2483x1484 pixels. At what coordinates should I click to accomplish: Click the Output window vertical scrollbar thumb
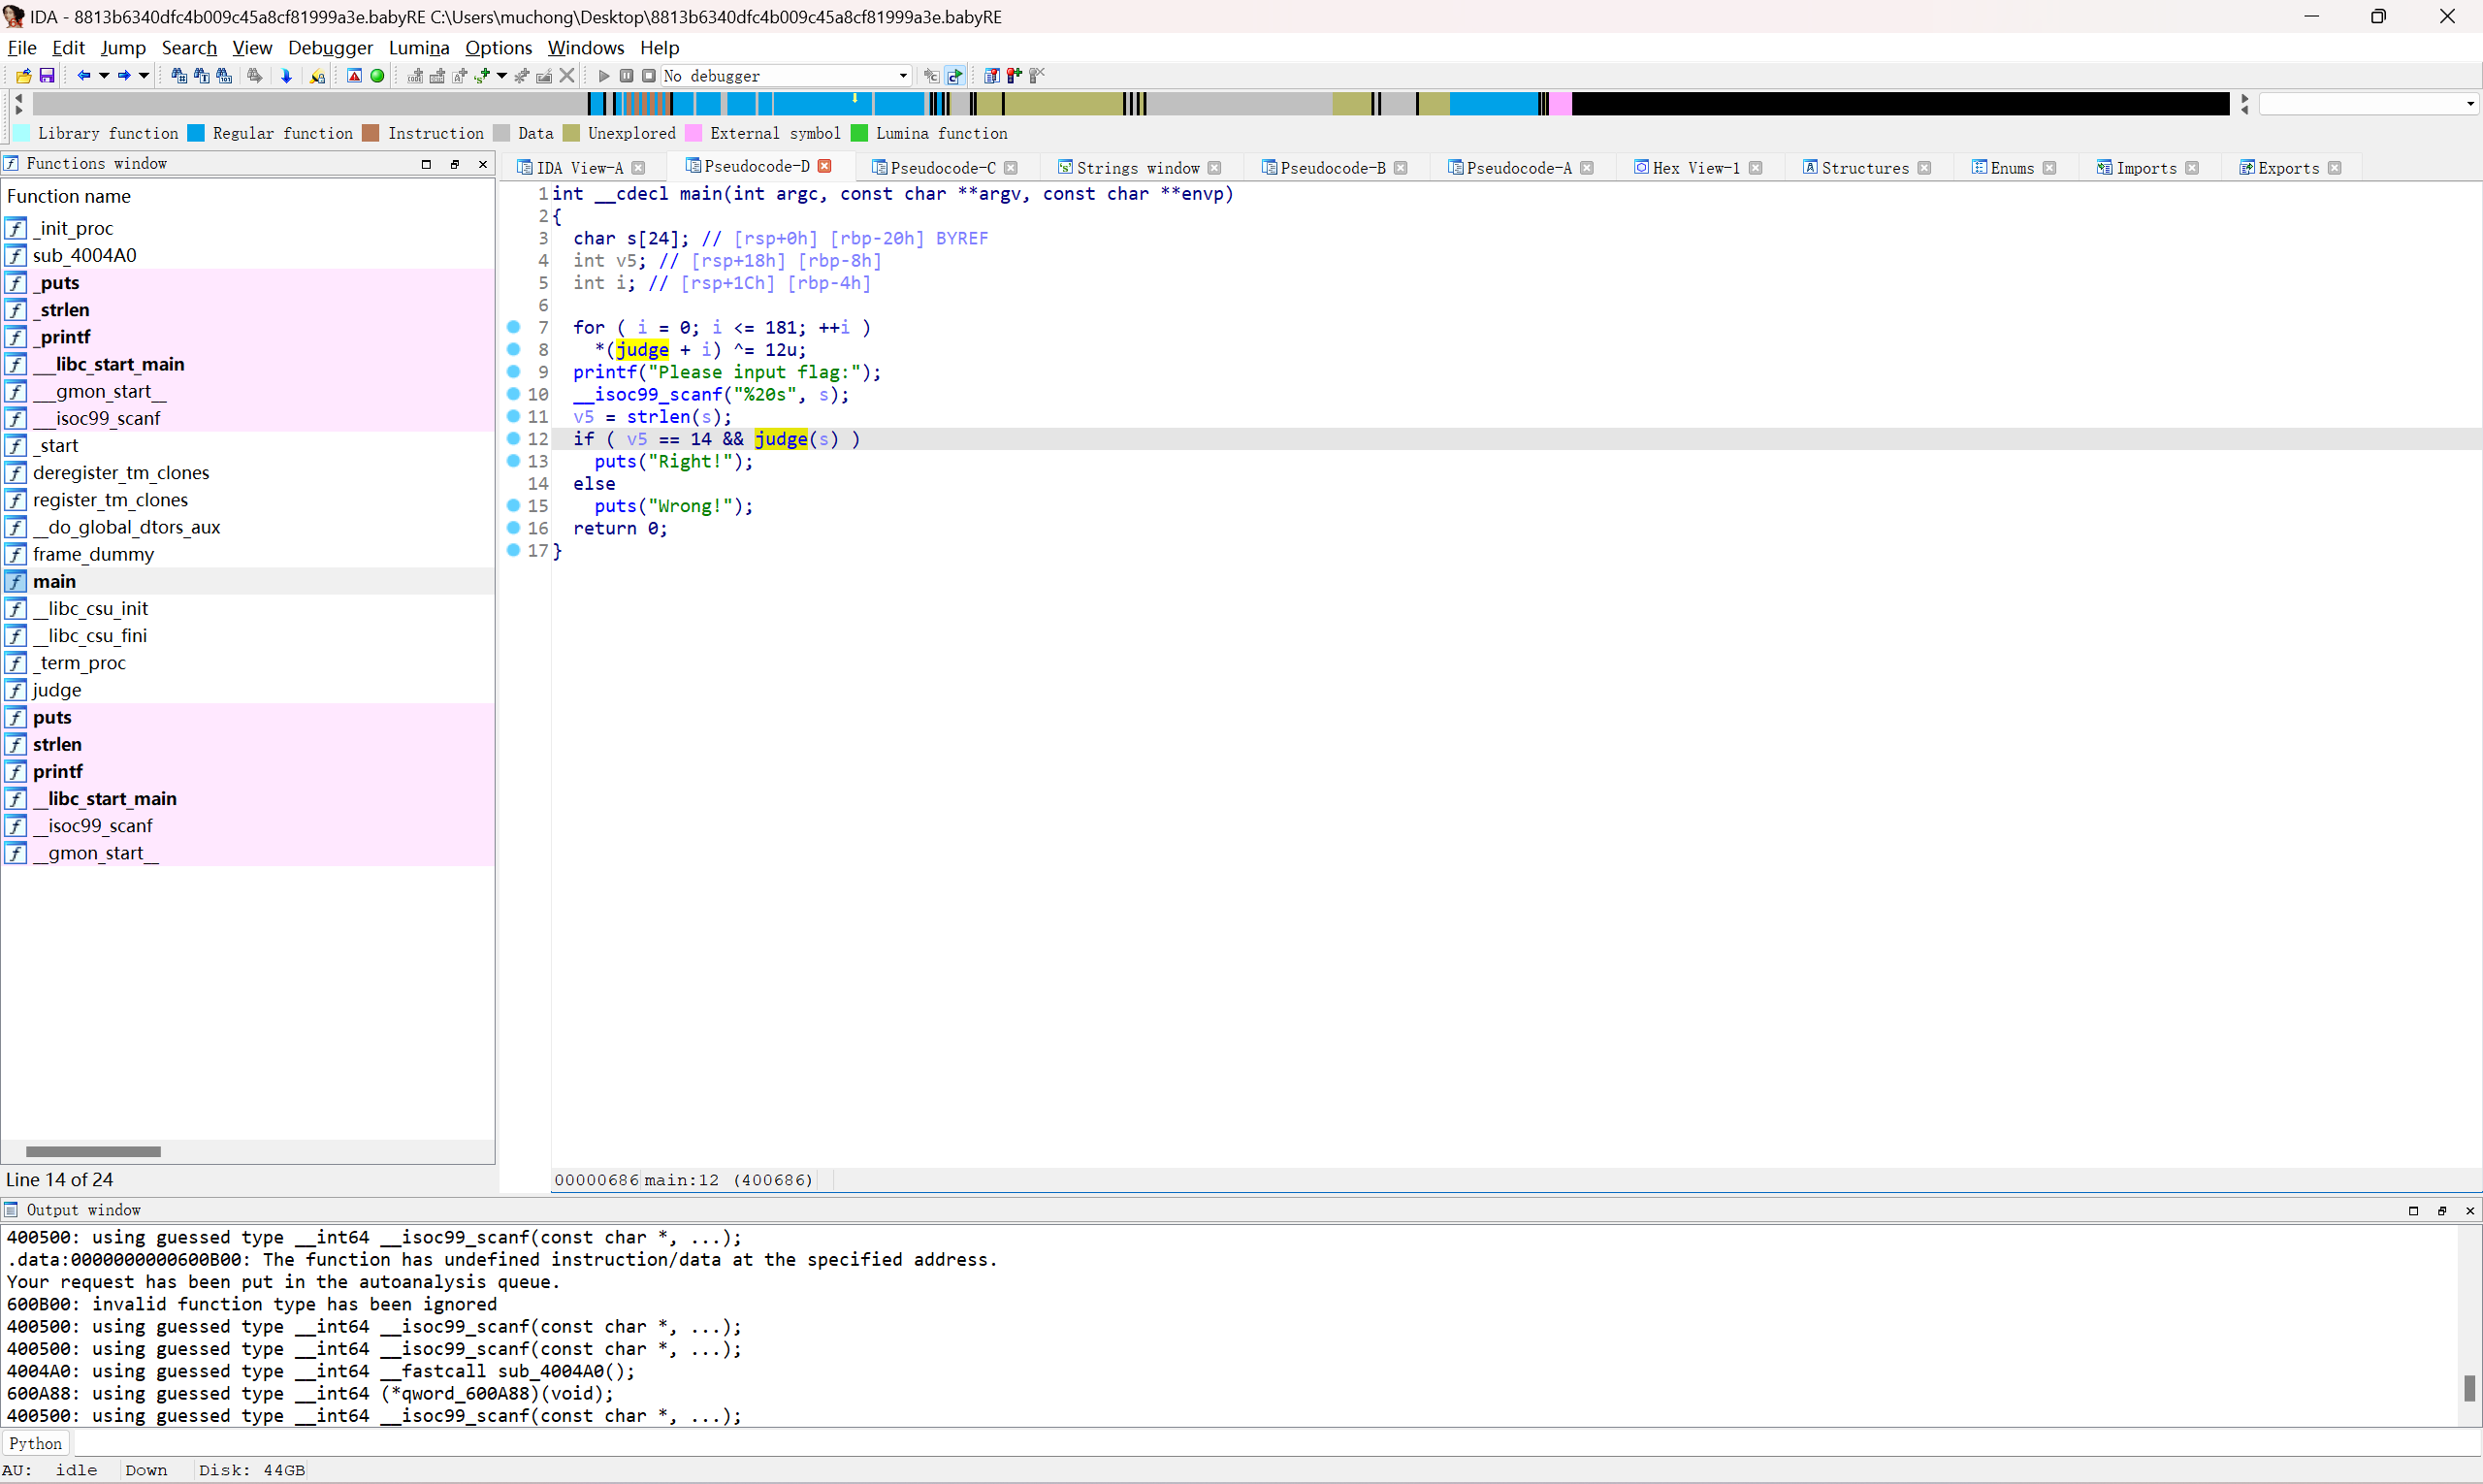point(2469,1388)
